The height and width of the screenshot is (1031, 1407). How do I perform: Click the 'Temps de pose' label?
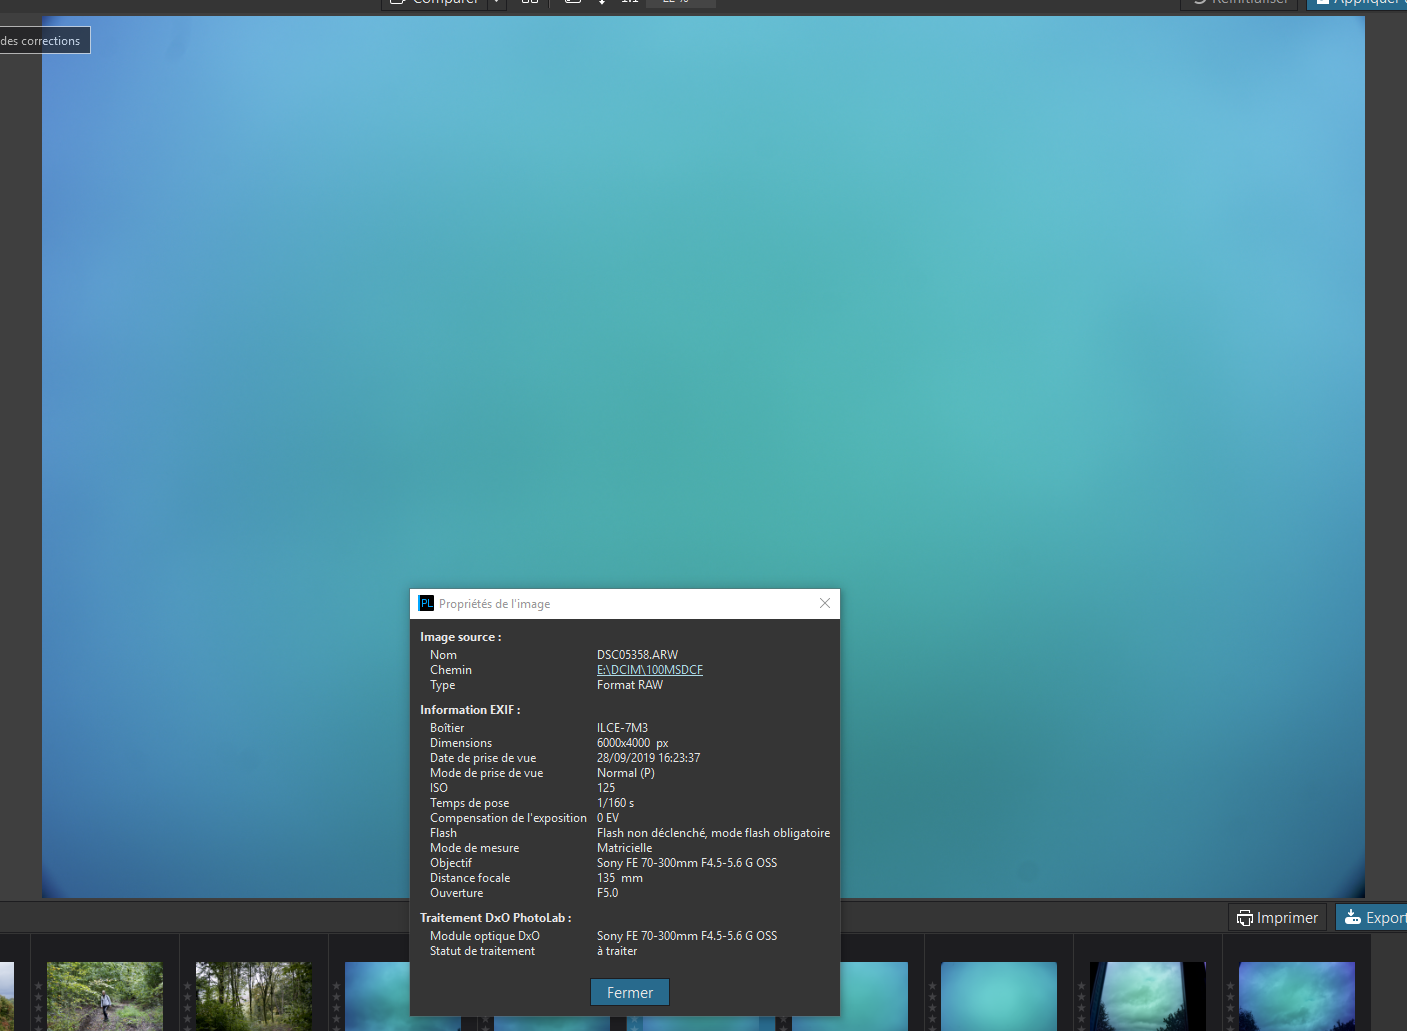[x=469, y=803]
